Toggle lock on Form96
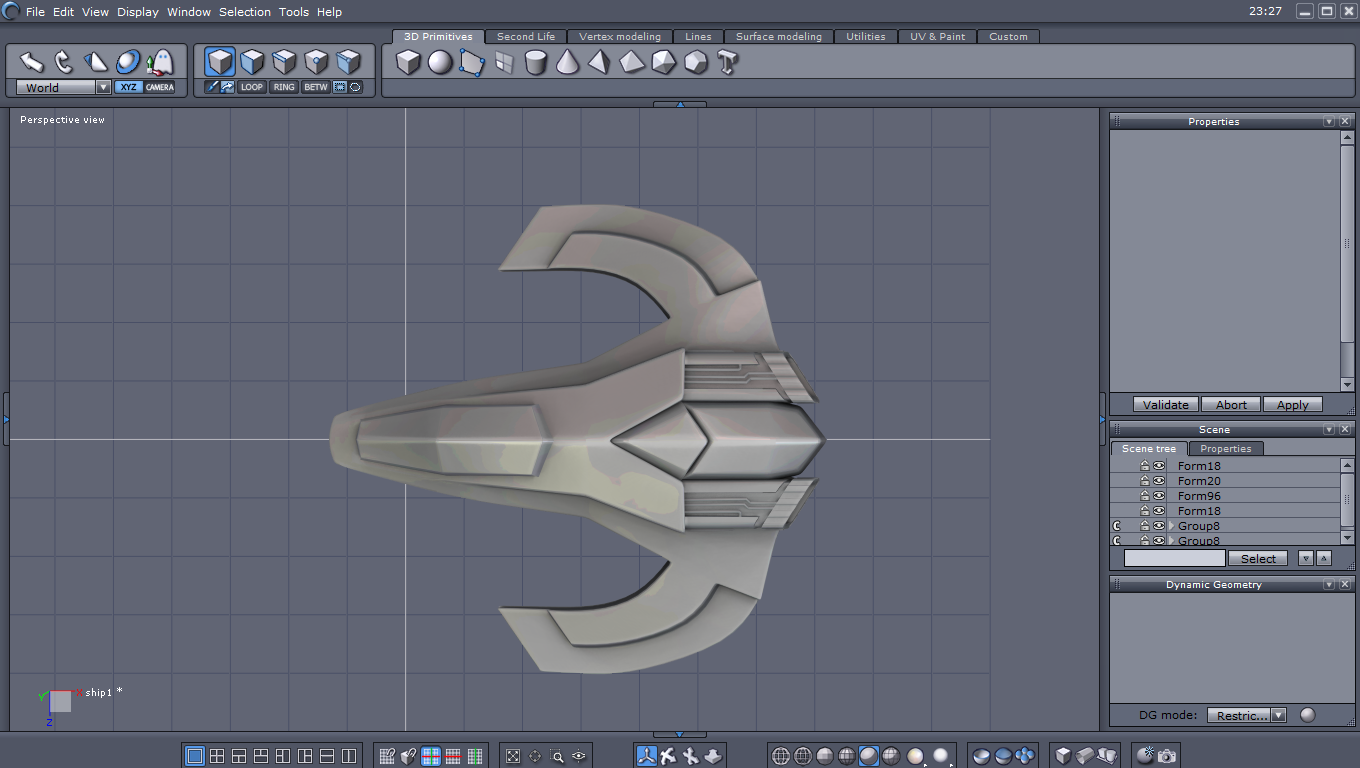Screen dimensions: 1360x768 point(1145,496)
